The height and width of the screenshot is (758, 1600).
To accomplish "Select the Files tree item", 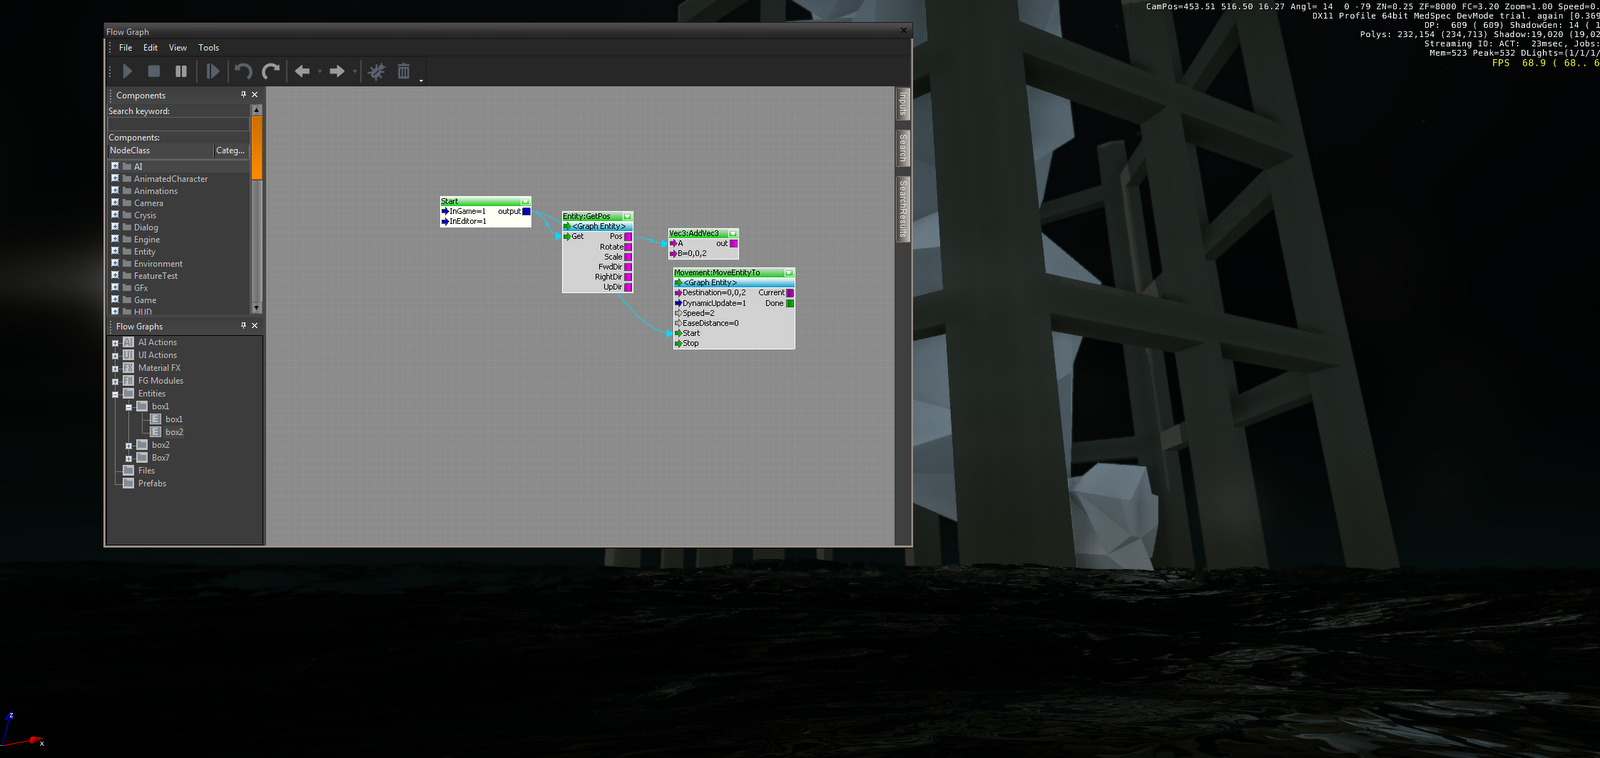I will coord(147,471).
